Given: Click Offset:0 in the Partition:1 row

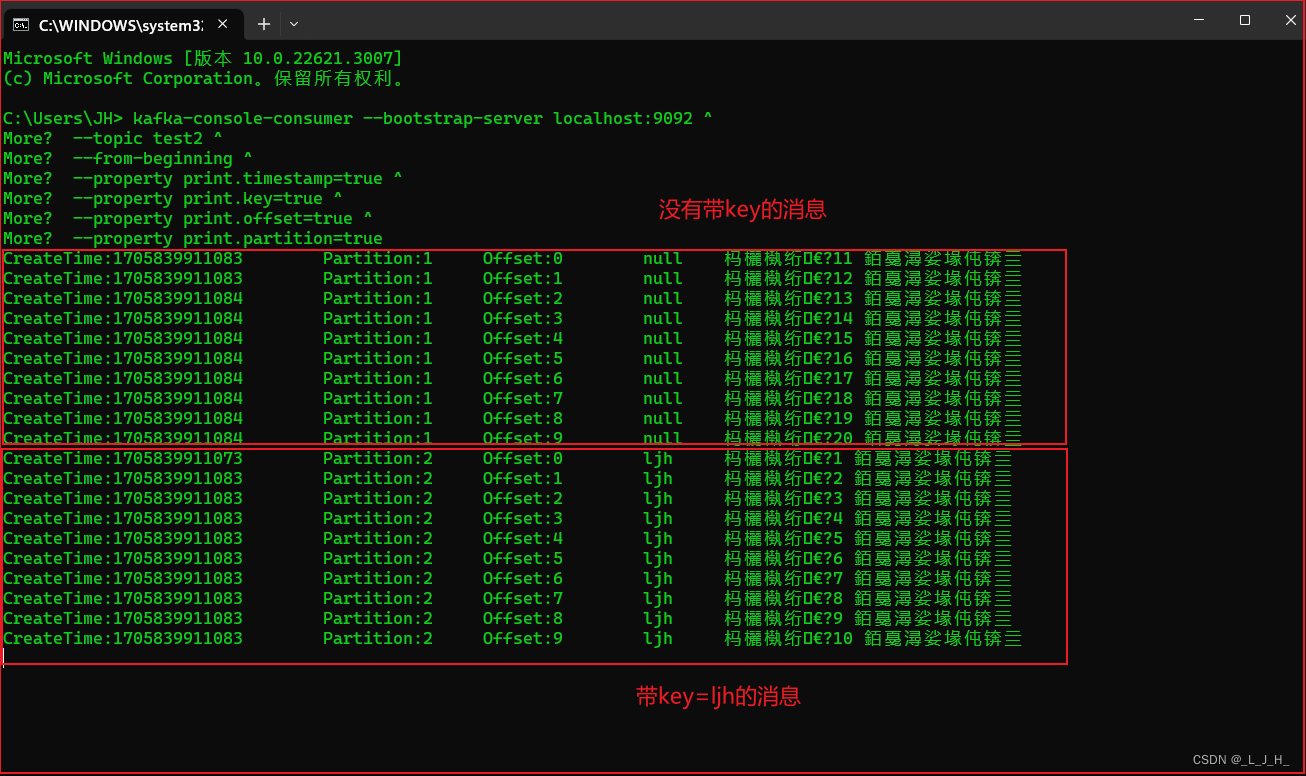Looking at the screenshot, I should (523, 258).
